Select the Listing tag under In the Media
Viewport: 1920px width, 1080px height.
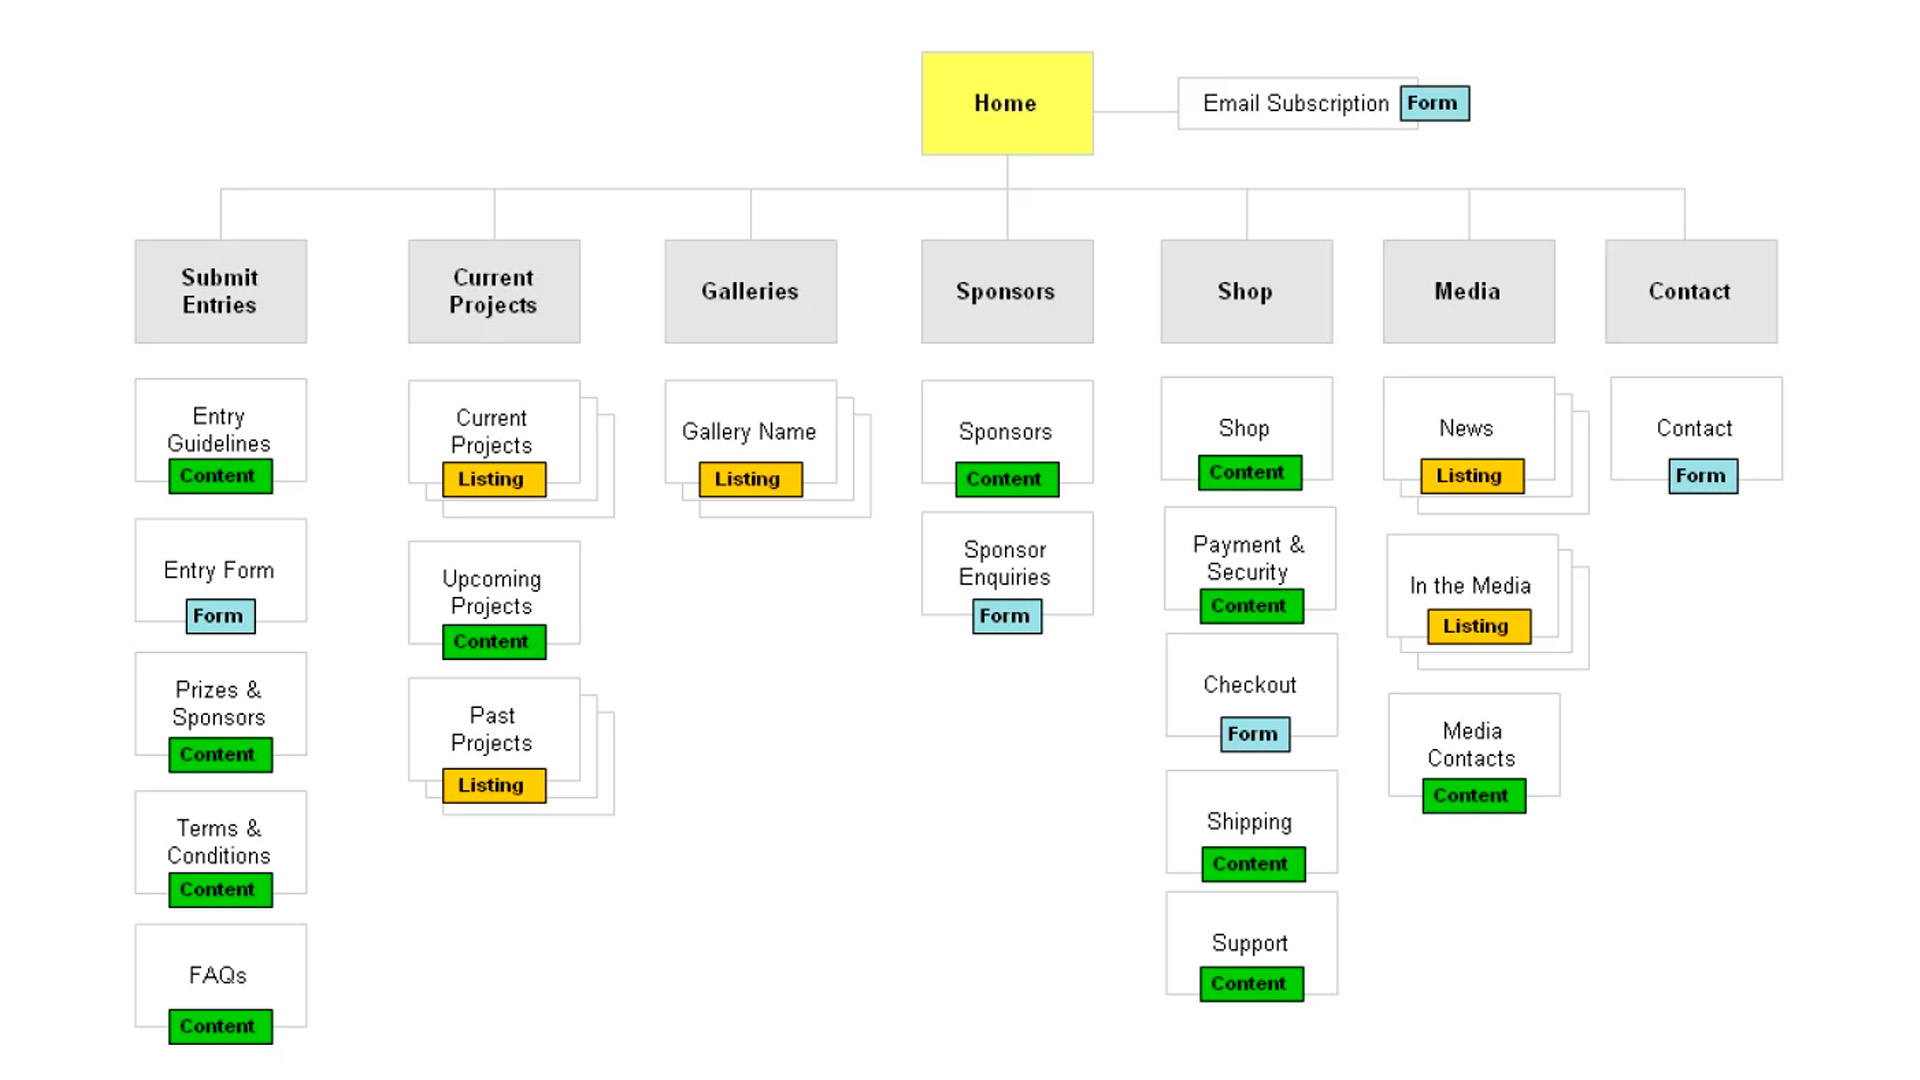click(1478, 626)
